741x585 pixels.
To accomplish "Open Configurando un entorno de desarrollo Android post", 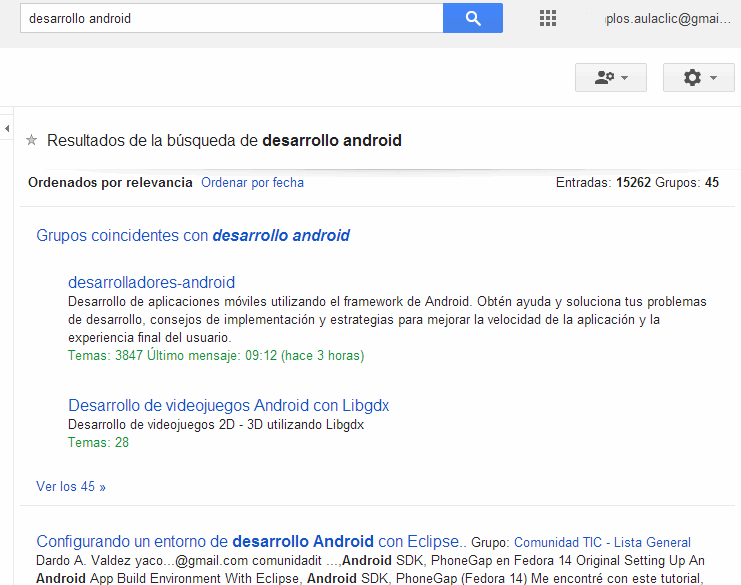I will tap(251, 542).
